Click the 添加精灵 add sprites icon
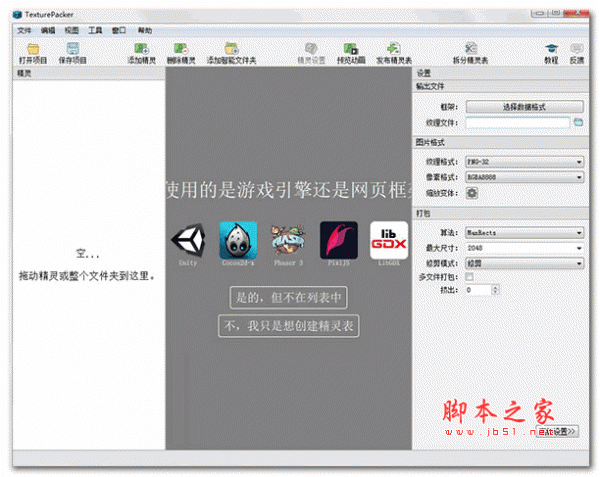 pos(142,53)
